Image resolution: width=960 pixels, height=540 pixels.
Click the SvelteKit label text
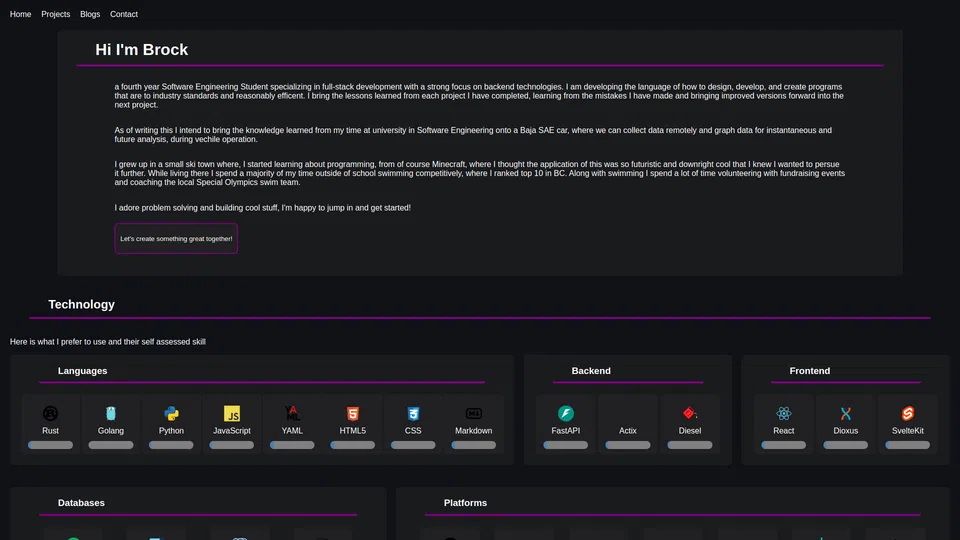907,430
